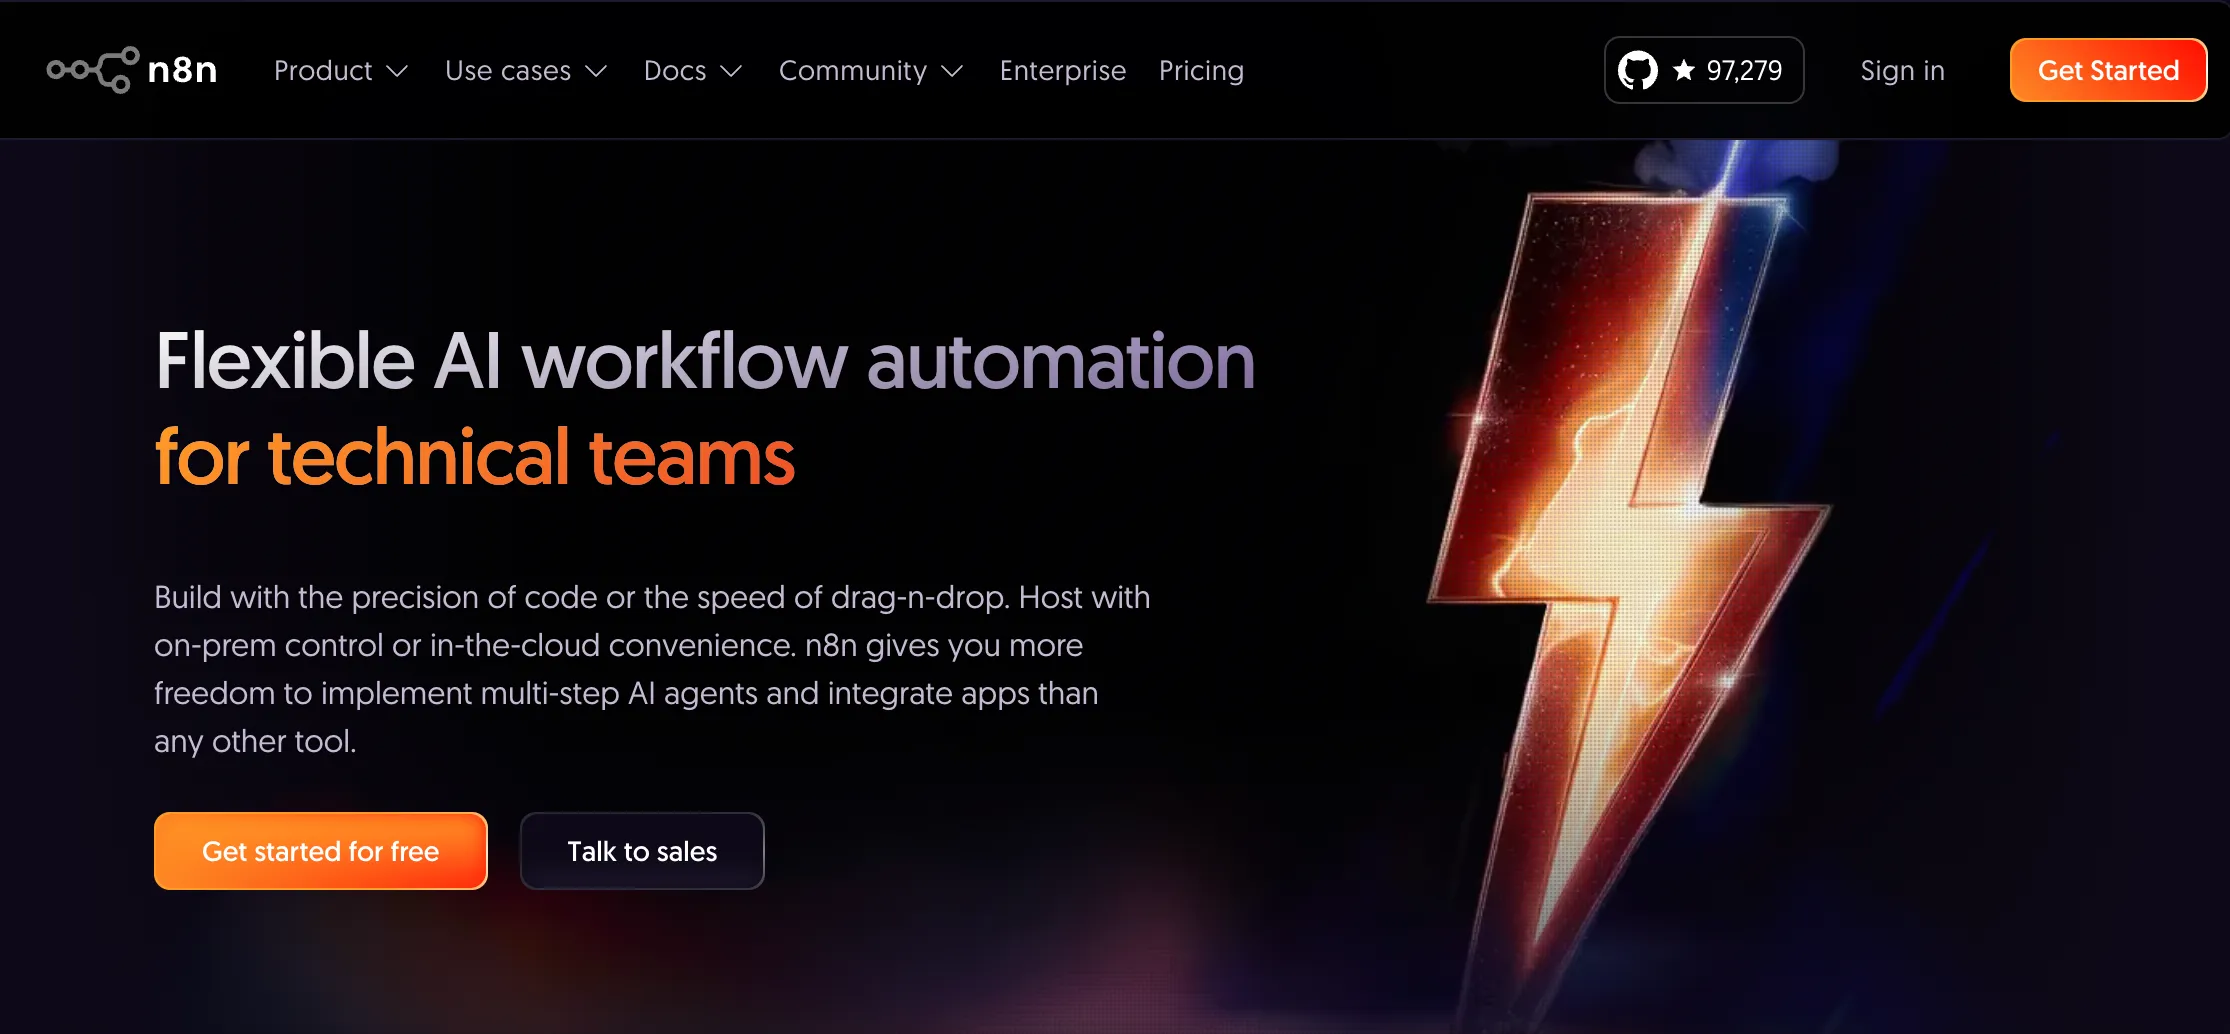Click the Sign in link
The height and width of the screenshot is (1034, 2230).
1902,71
